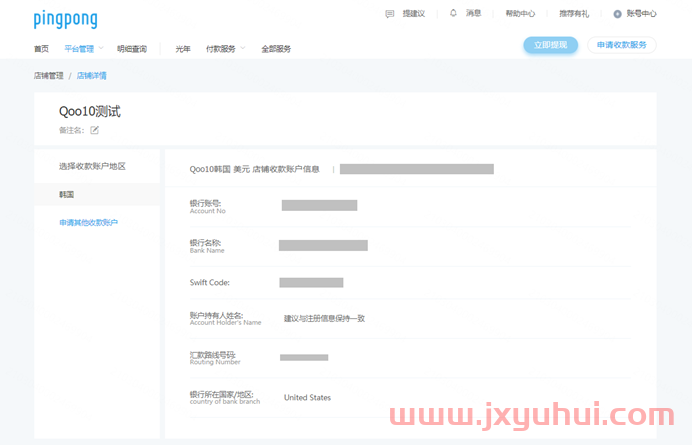Open 消息 notifications link

click(x=473, y=13)
